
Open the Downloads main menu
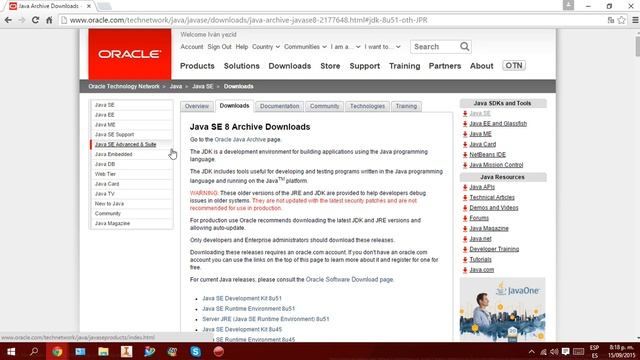[290, 66]
